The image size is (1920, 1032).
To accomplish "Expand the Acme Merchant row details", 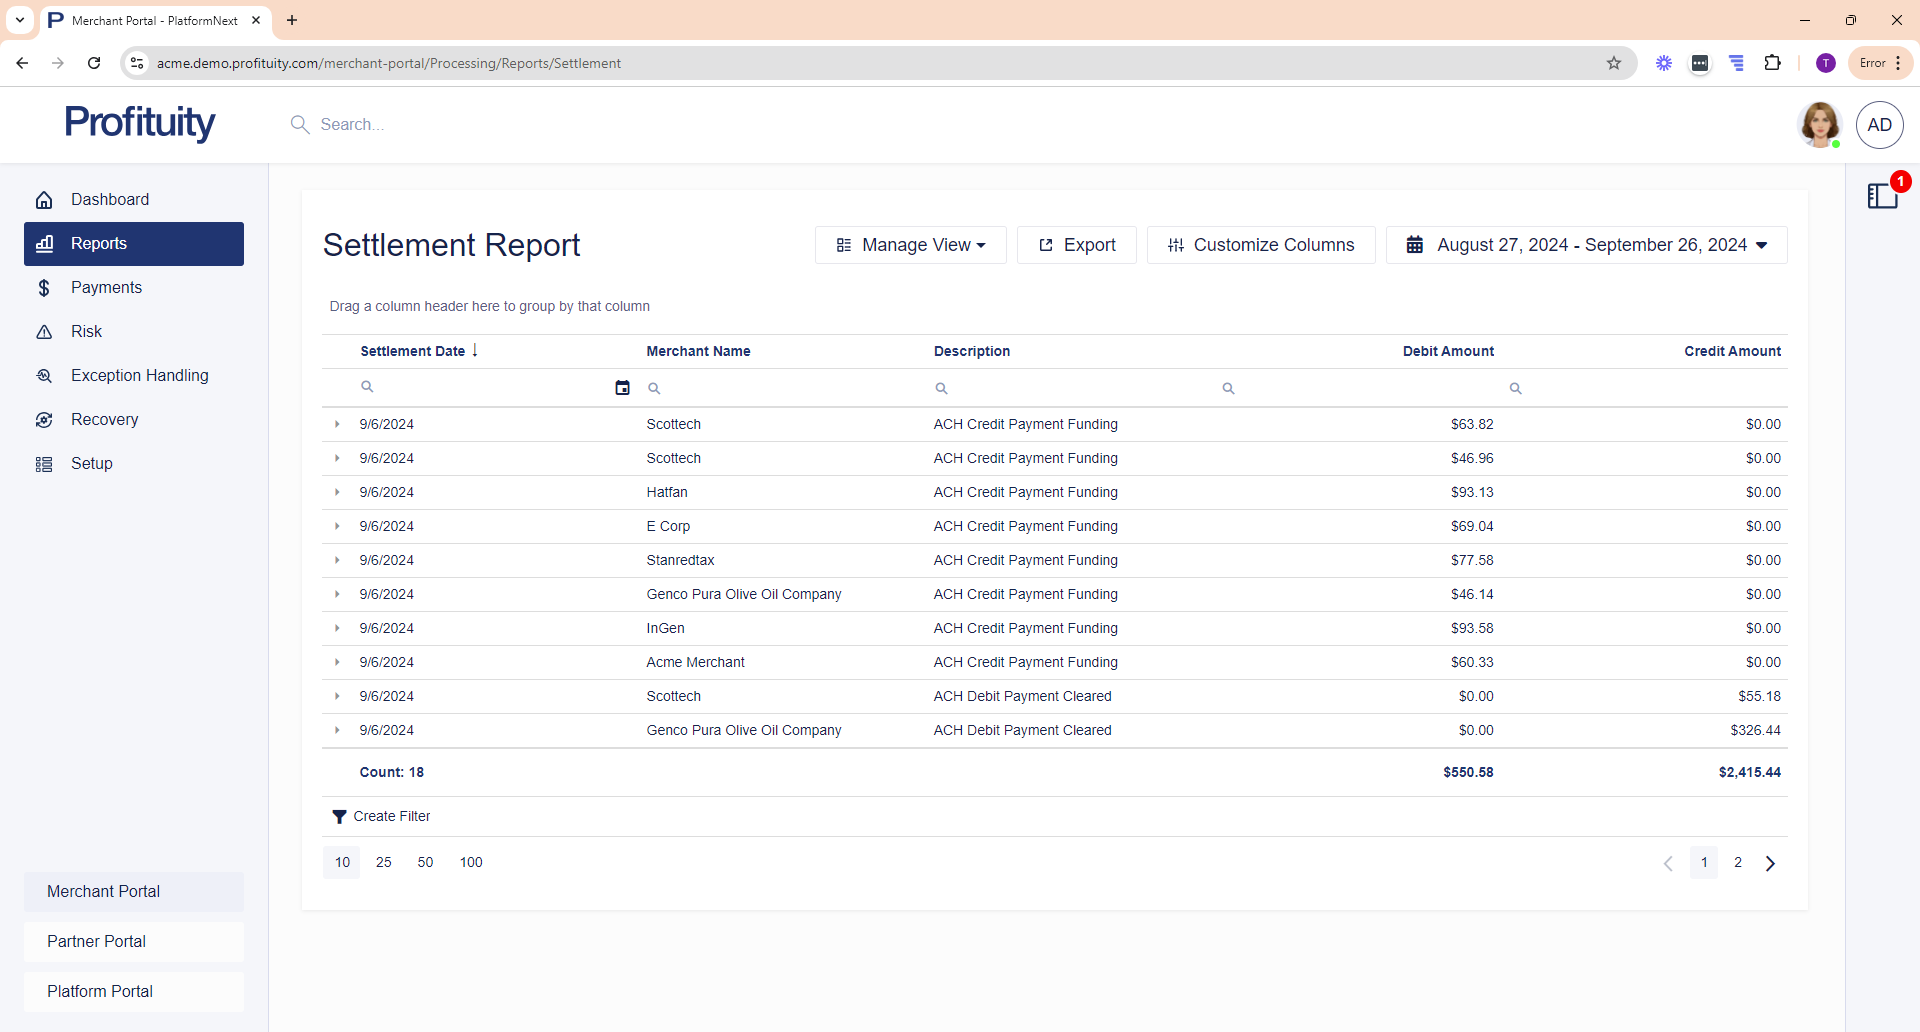I will 337,662.
